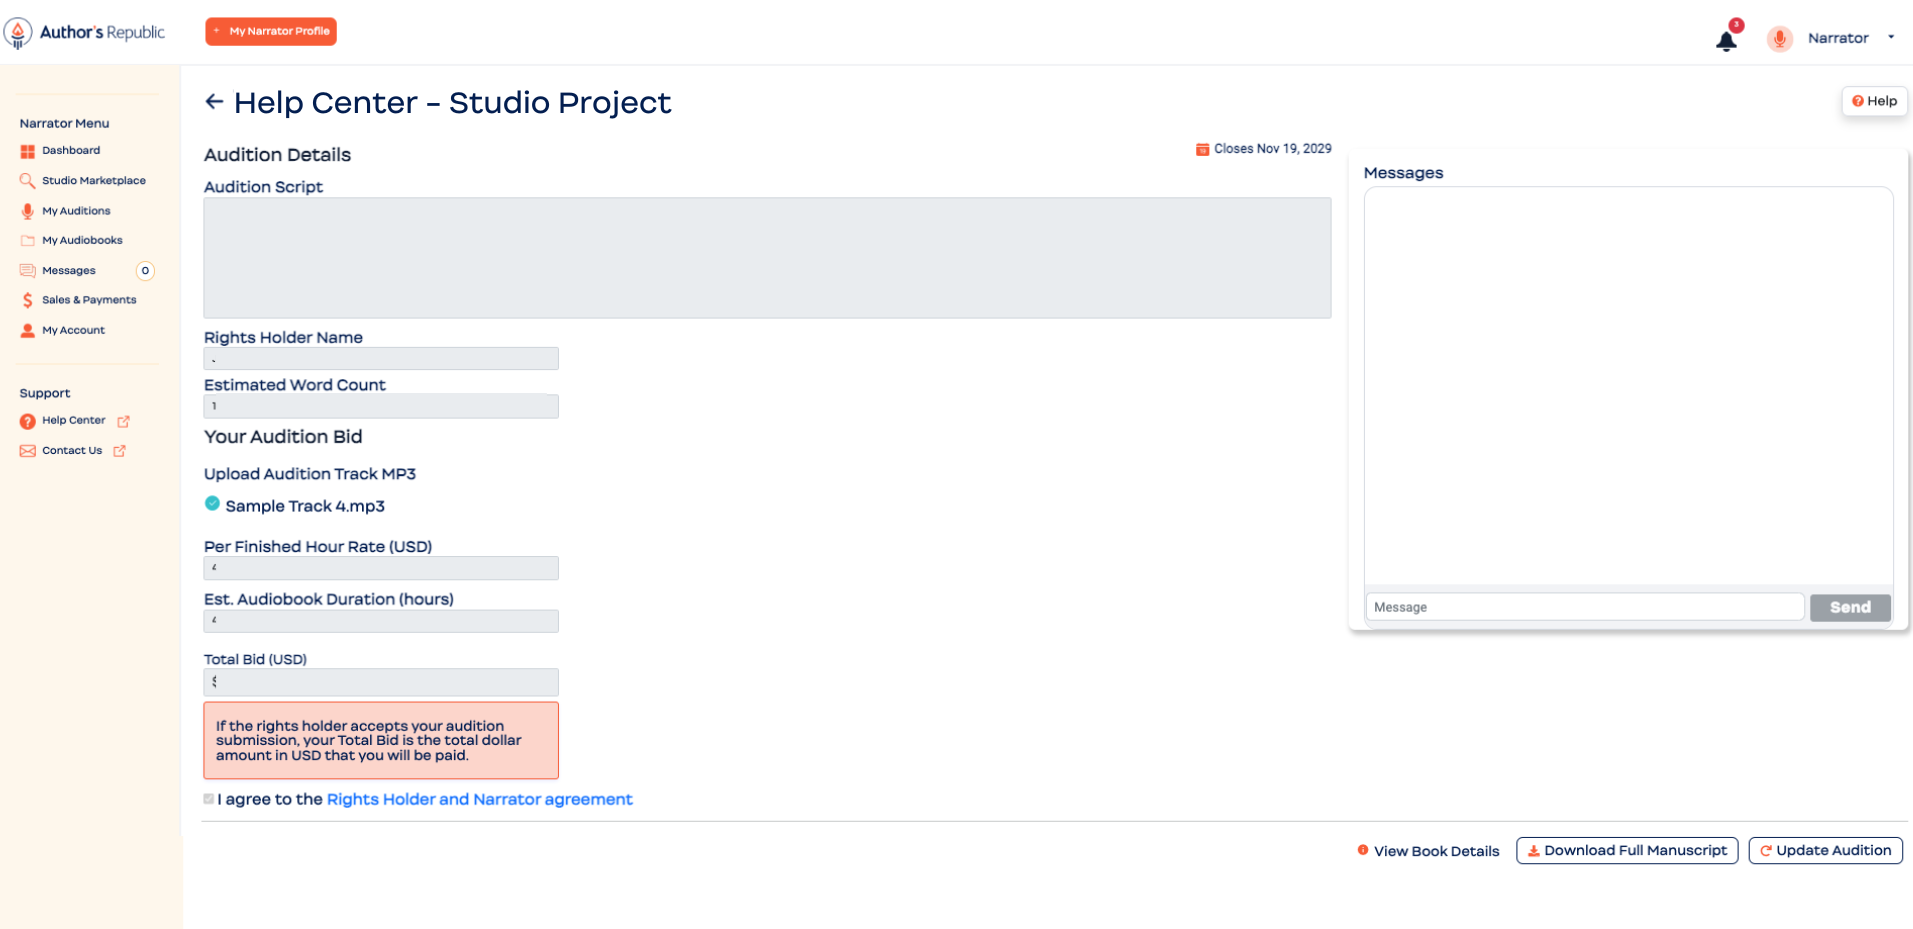The height and width of the screenshot is (929, 1913).
Task: Open Rights Holder and Narrator agreement link
Action: (x=479, y=799)
